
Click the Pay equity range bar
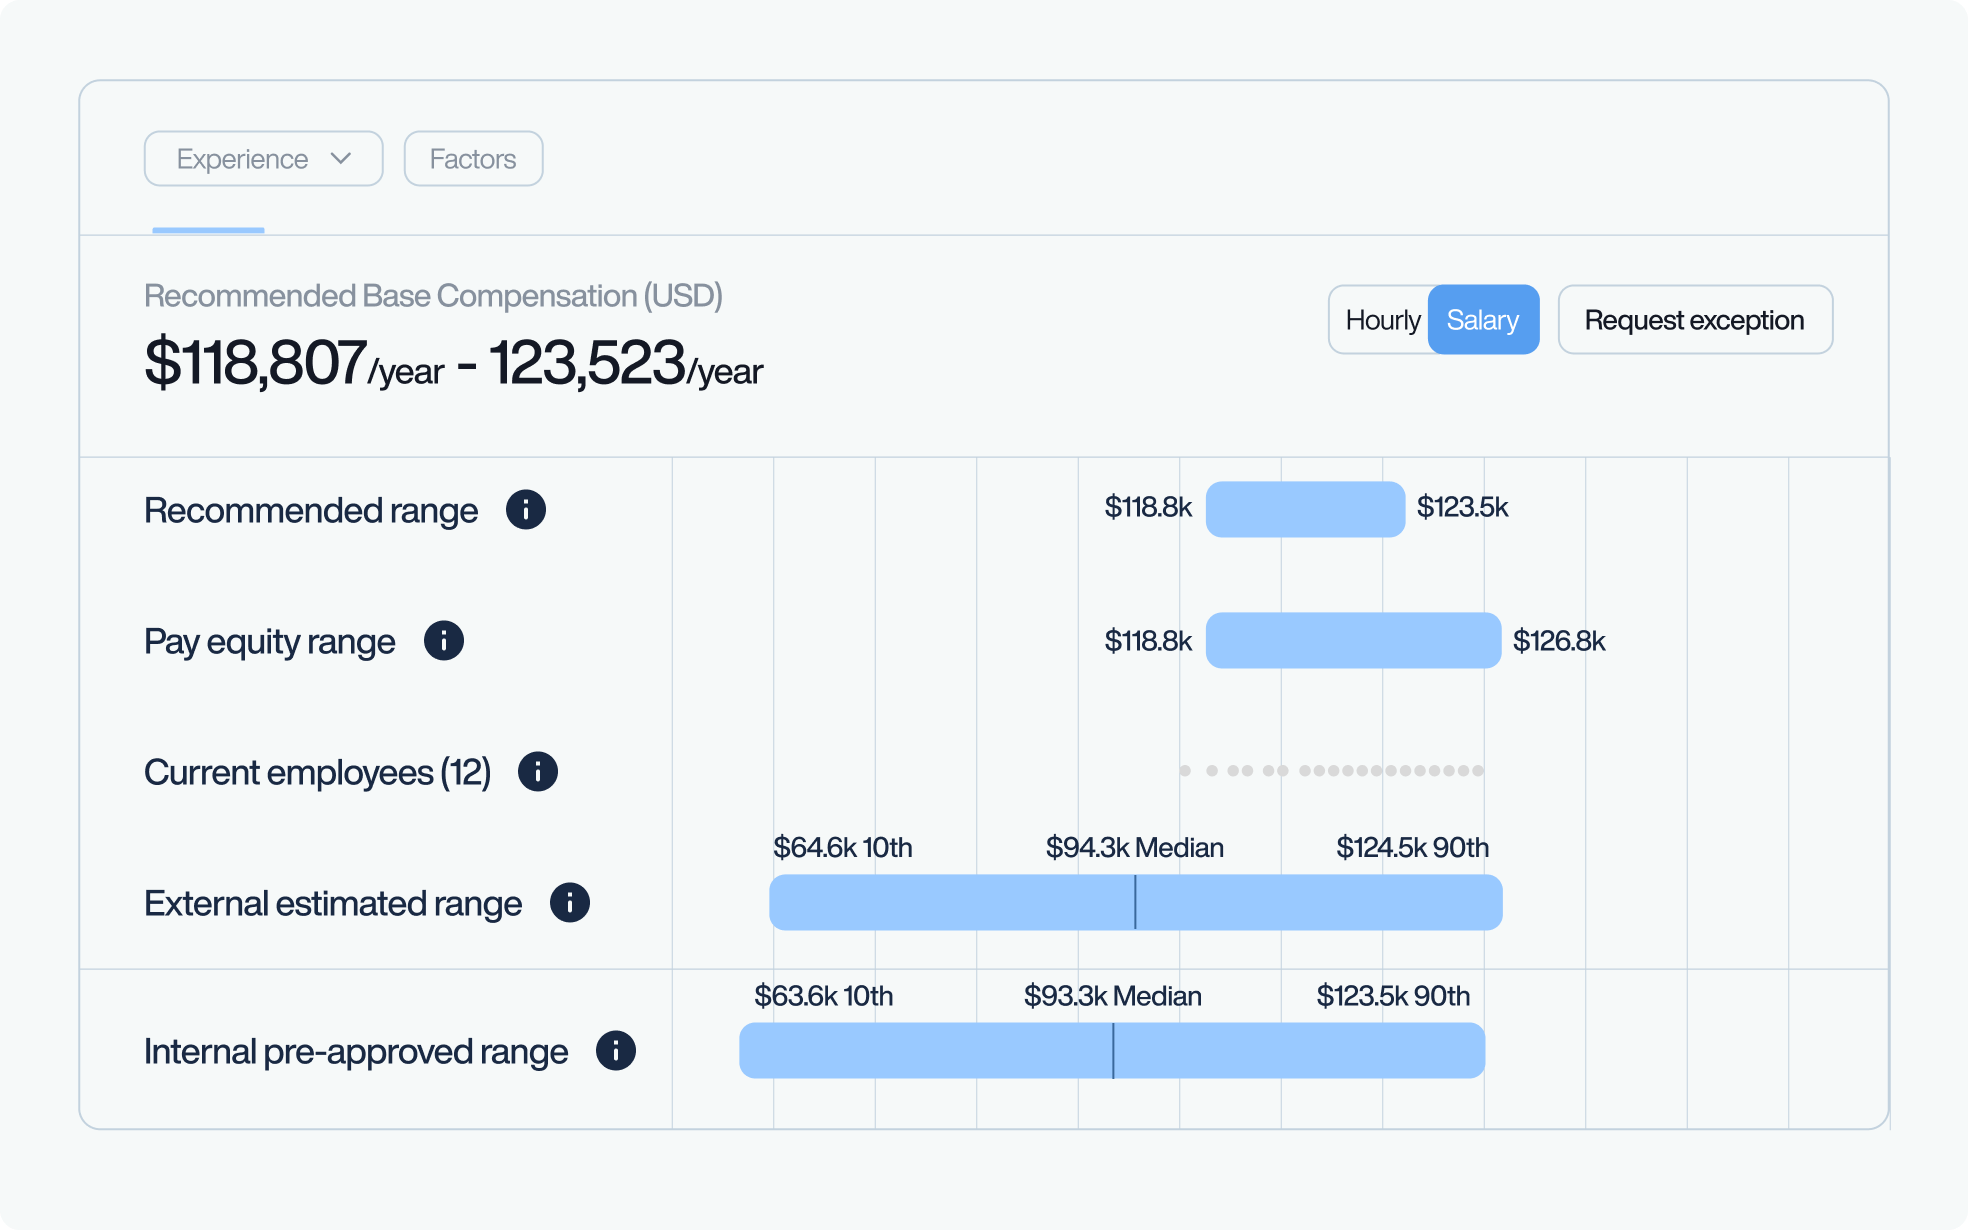click(x=1352, y=641)
